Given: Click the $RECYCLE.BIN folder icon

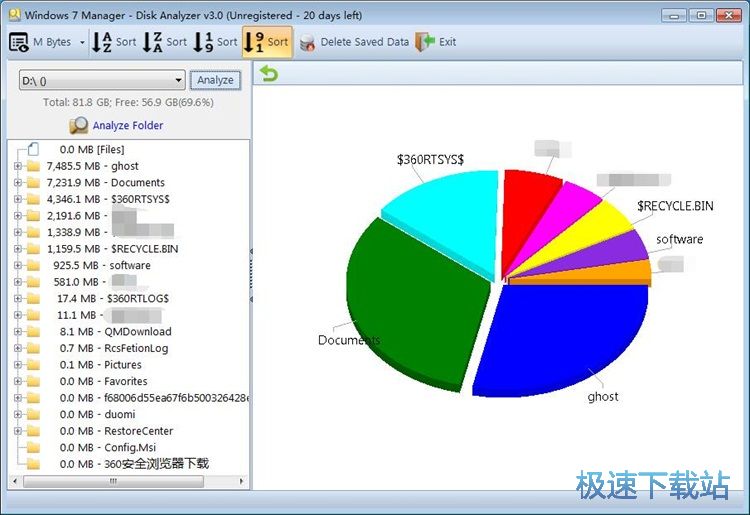Looking at the screenshot, I should point(33,249).
